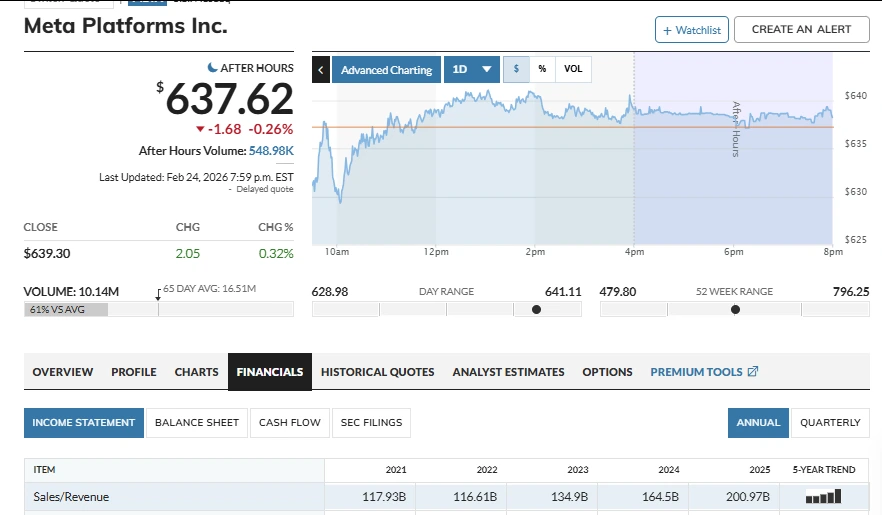This screenshot has width=882, height=515.
Task: Open Advanced Charting
Action: click(x=386, y=69)
